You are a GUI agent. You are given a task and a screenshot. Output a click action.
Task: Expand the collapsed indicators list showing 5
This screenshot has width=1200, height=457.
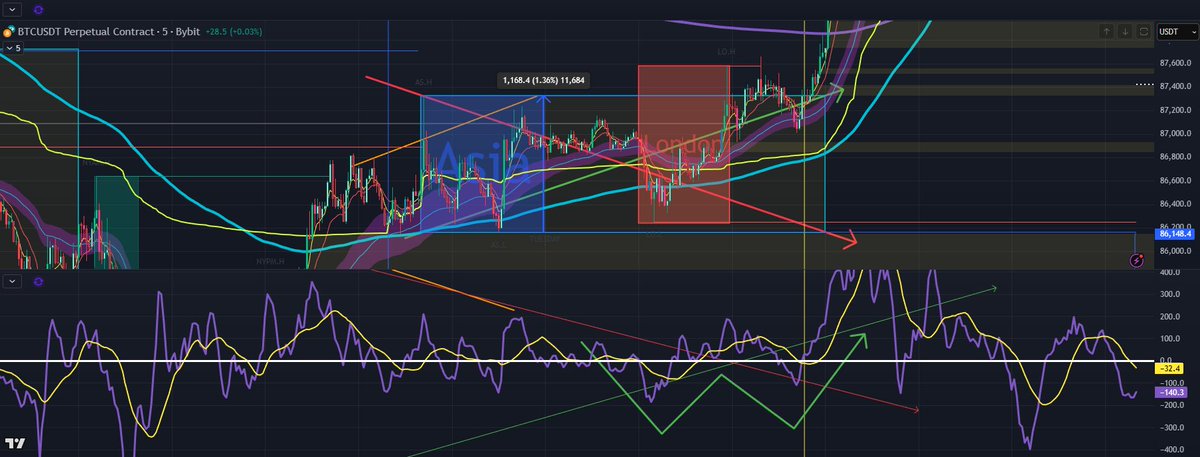pos(14,47)
